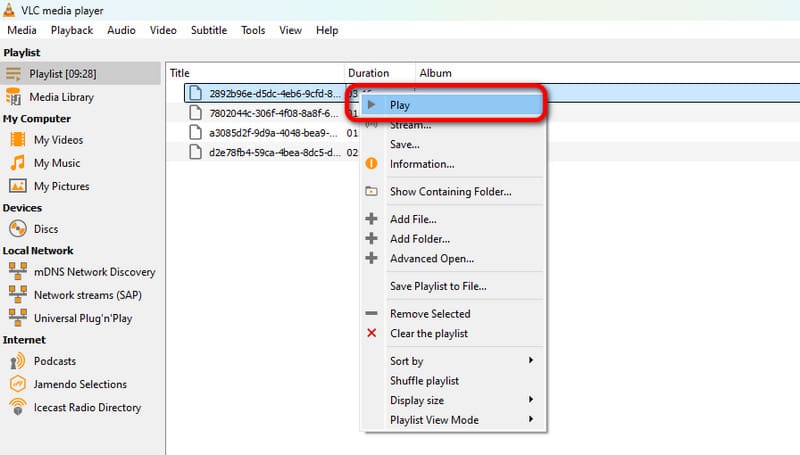Click the My Pictures icon
This screenshot has width=800, height=455.
click(x=16, y=186)
